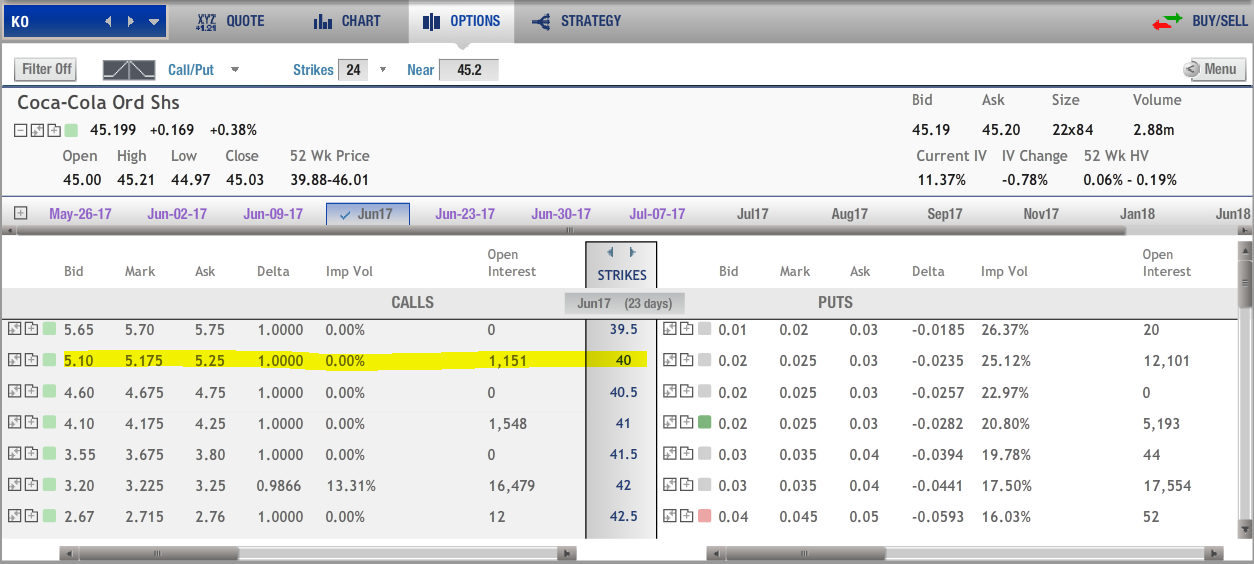Click the plus icon on the 25.12% put row

[688, 360]
